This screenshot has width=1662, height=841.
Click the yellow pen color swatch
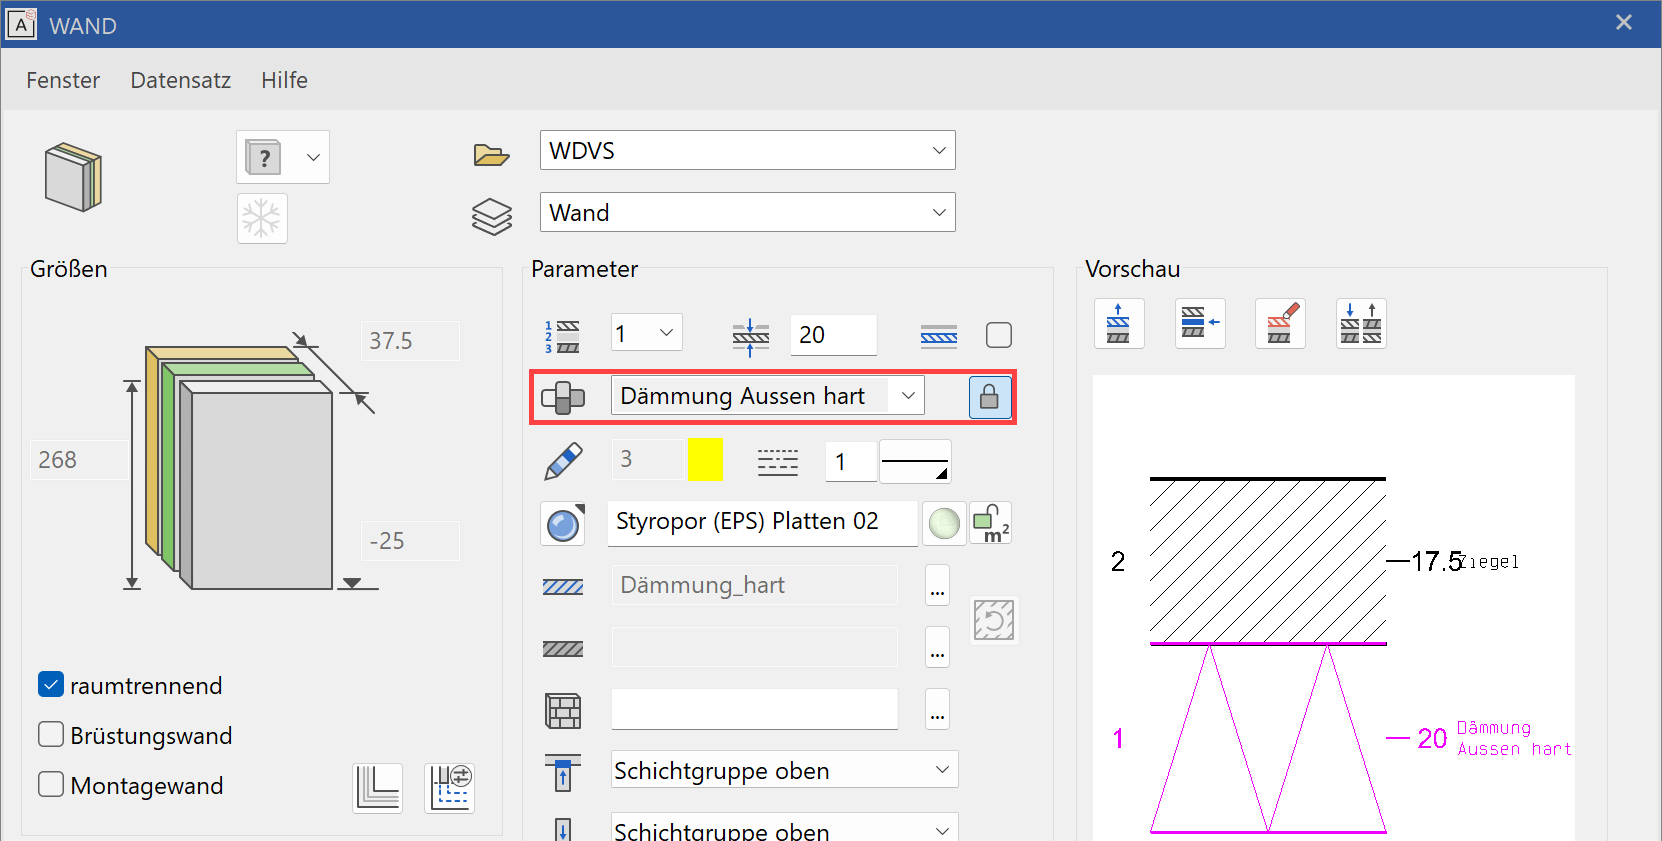click(x=705, y=460)
